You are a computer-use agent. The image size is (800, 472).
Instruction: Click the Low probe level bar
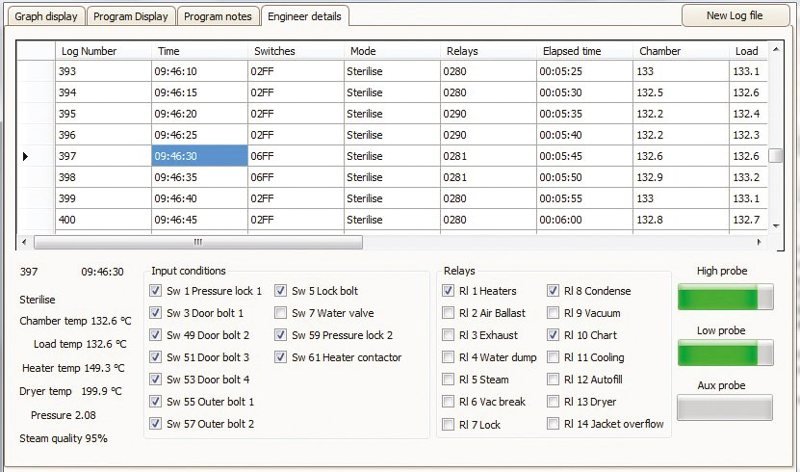pyautogui.click(x=725, y=353)
